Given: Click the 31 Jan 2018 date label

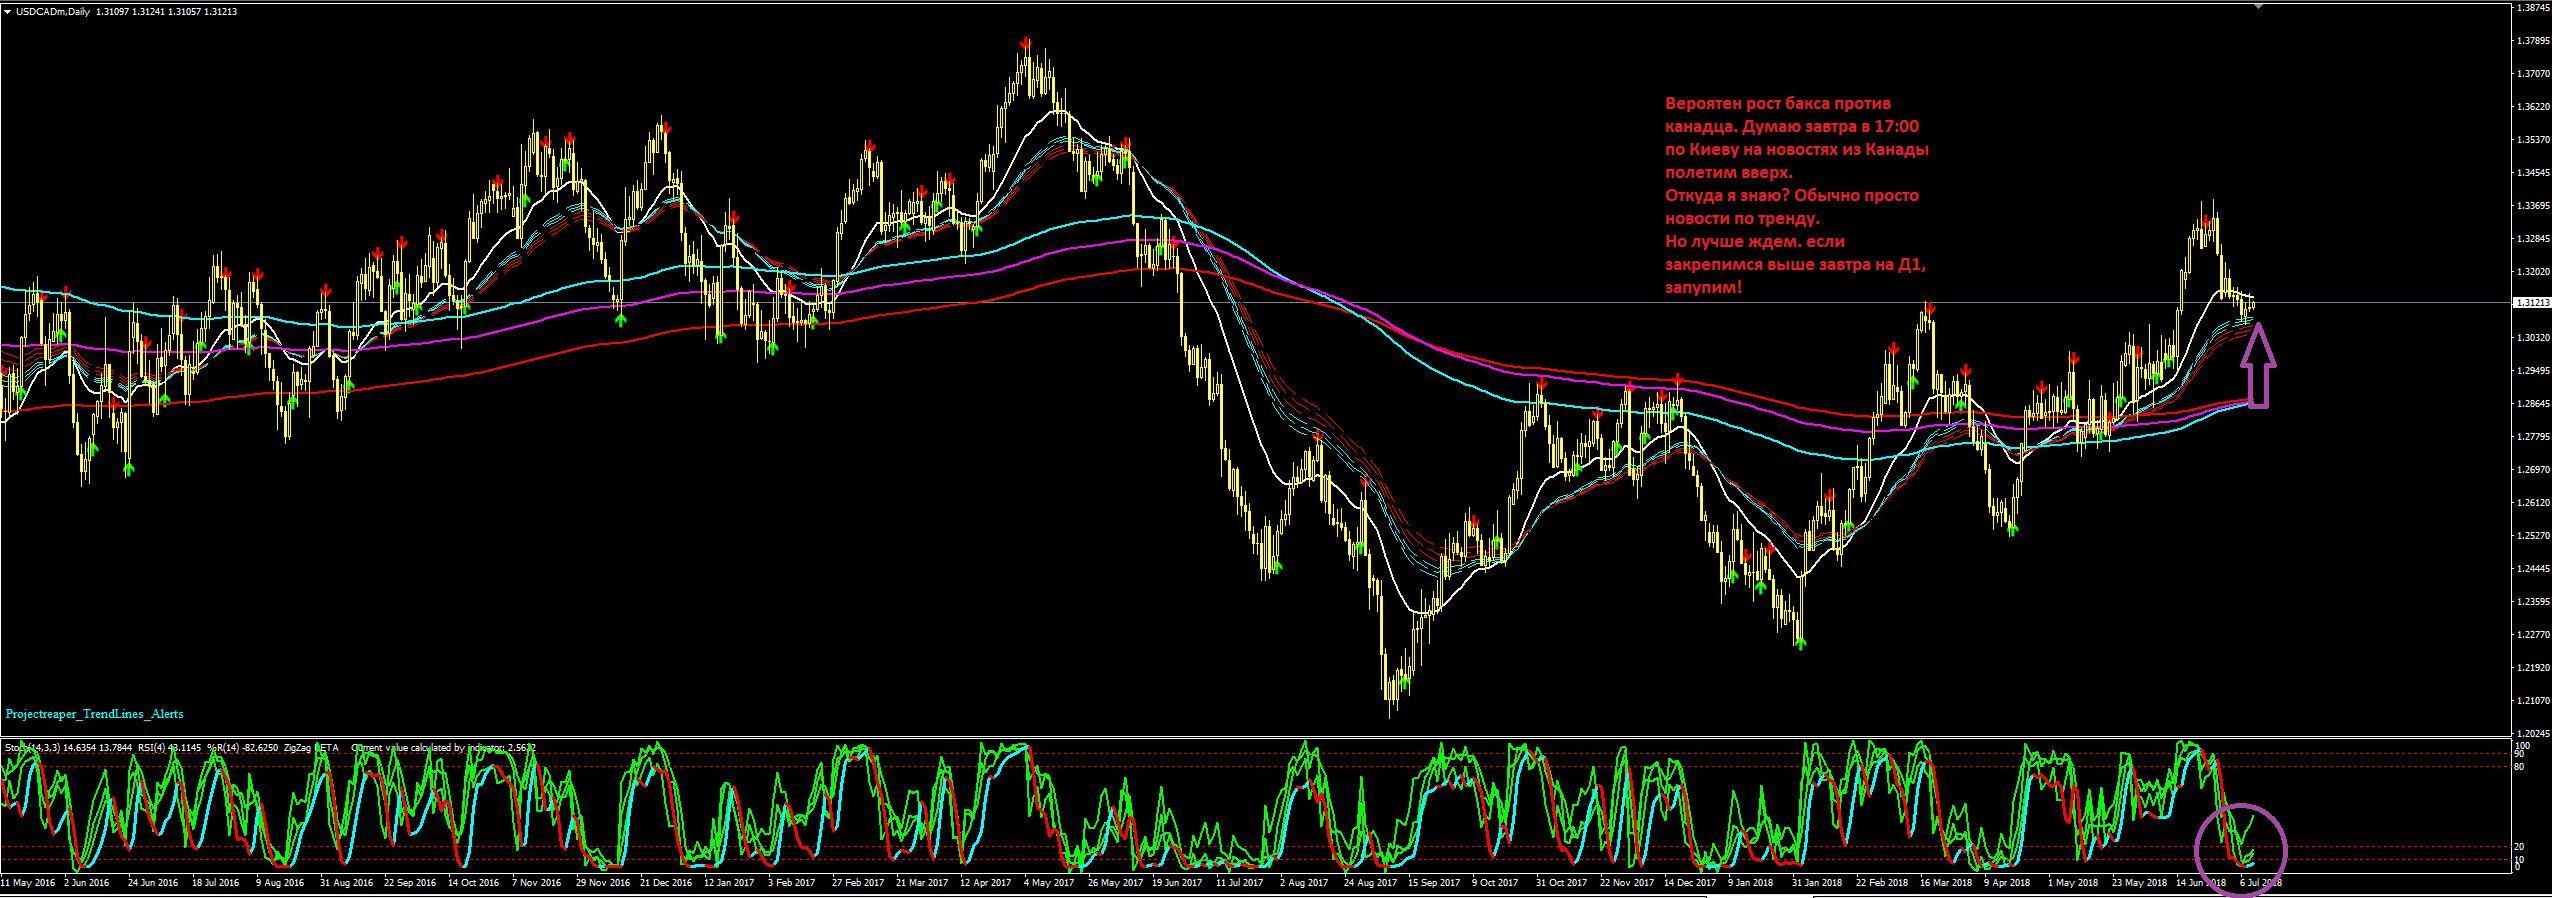Looking at the screenshot, I should pos(1817,883).
